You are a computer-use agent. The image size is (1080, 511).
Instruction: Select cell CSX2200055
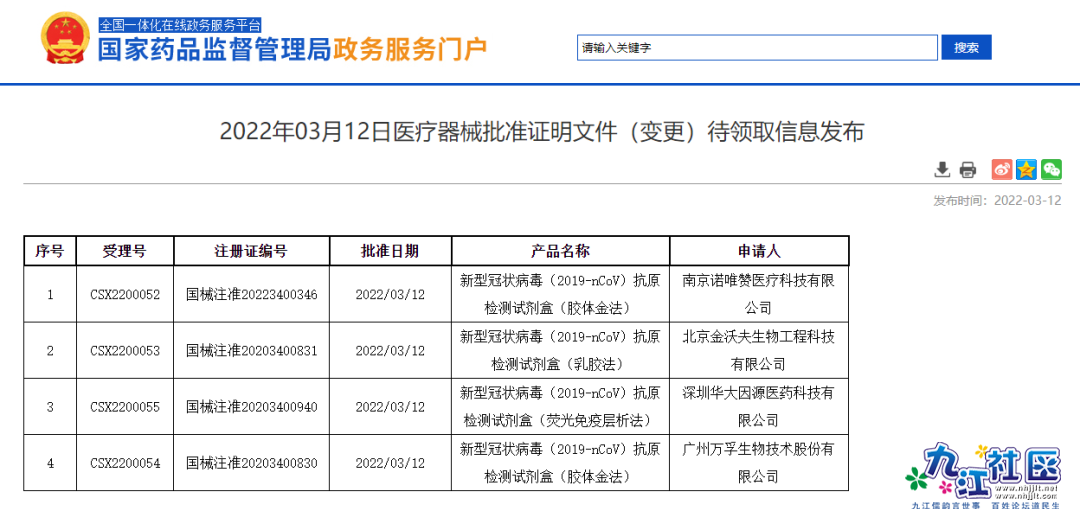click(x=125, y=406)
